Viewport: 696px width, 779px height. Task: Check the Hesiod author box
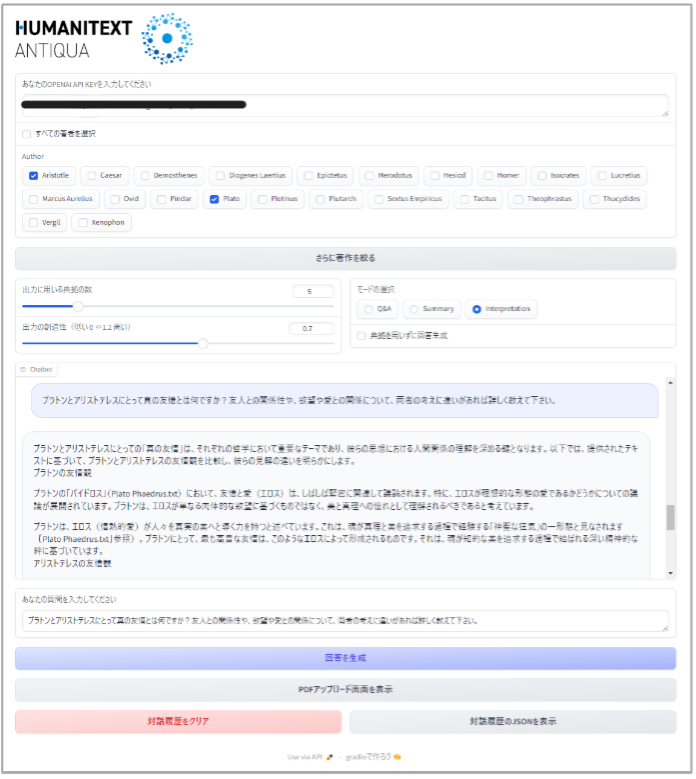click(x=435, y=176)
